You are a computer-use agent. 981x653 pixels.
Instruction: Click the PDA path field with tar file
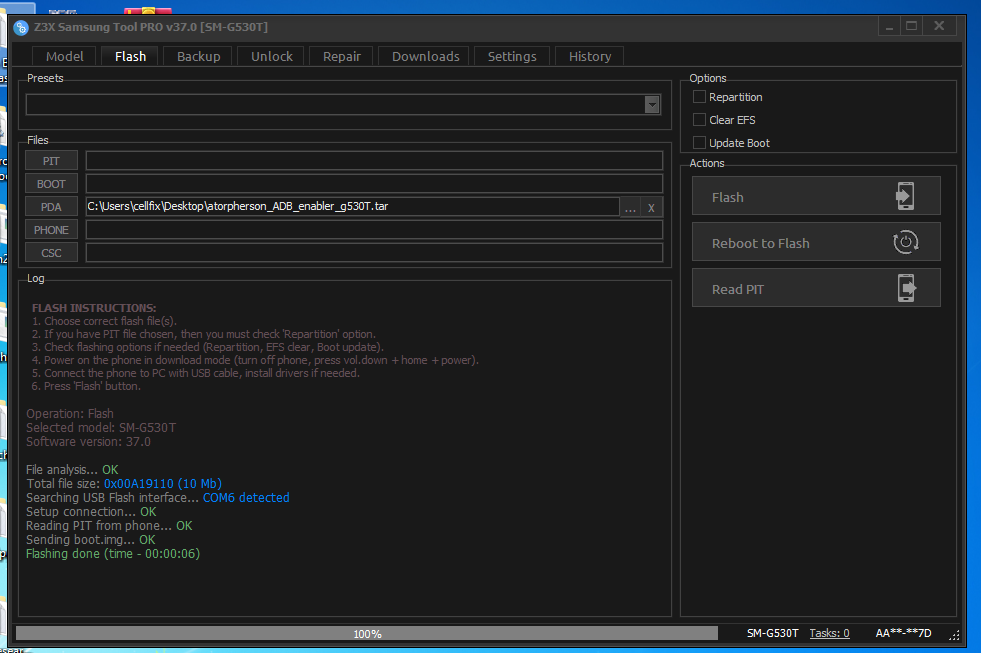[352, 206]
